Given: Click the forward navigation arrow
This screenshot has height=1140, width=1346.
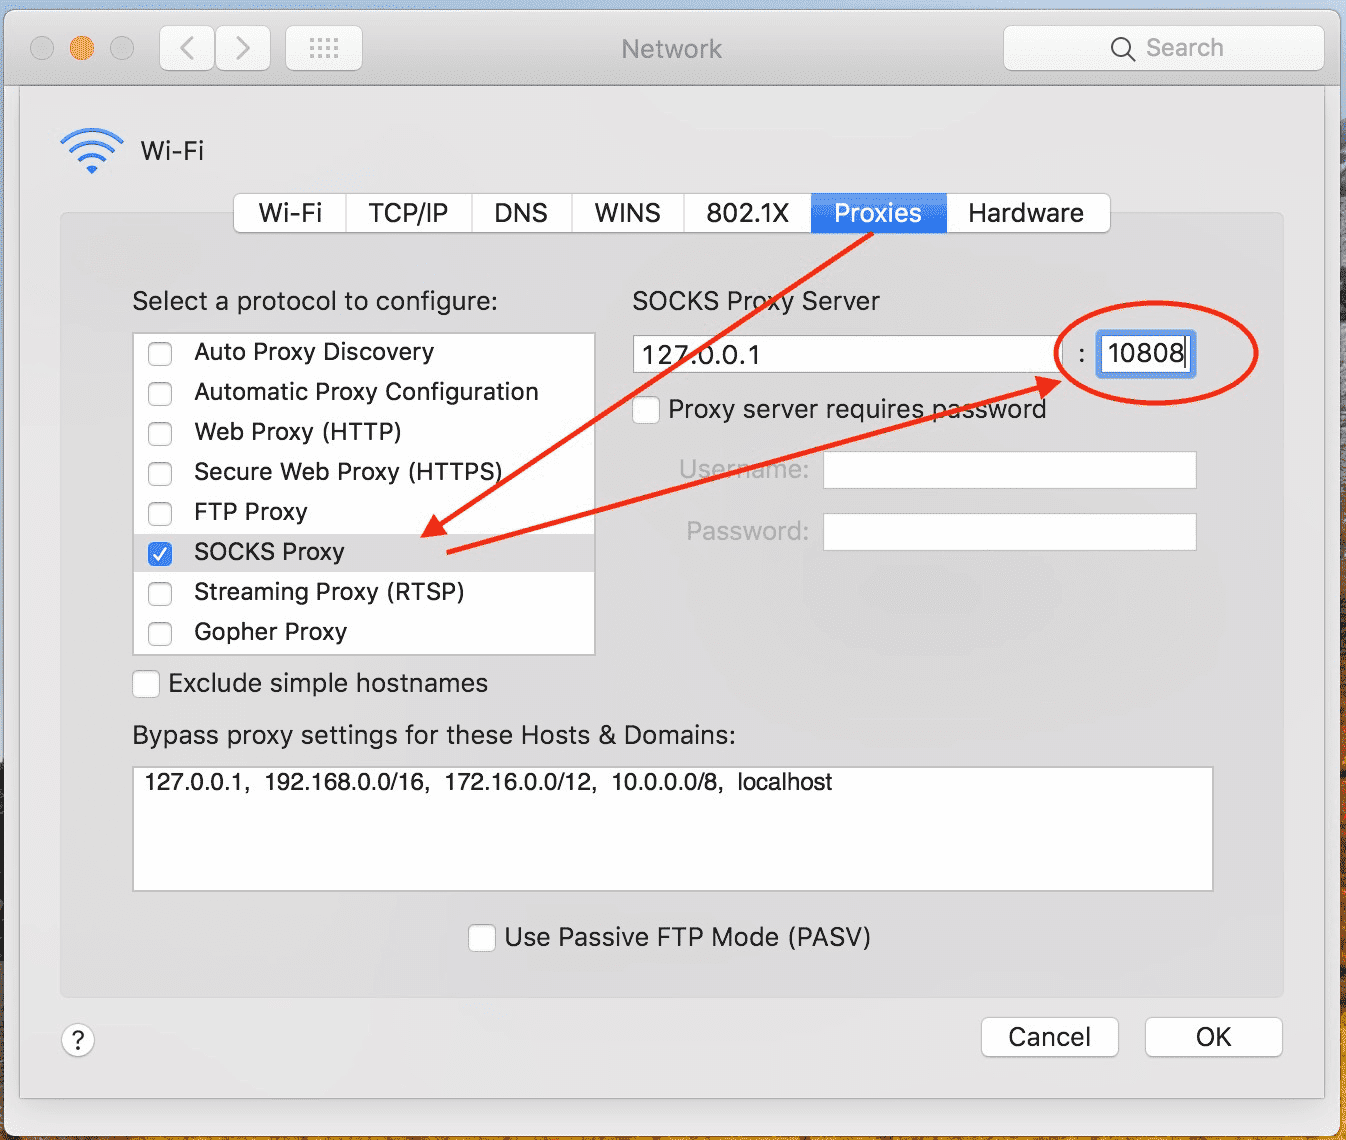Looking at the screenshot, I should tap(243, 48).
